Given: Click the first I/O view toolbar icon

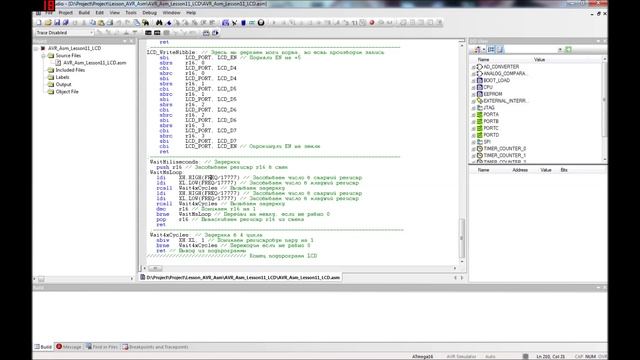Looking at the screenshot, I should (477, 49).
